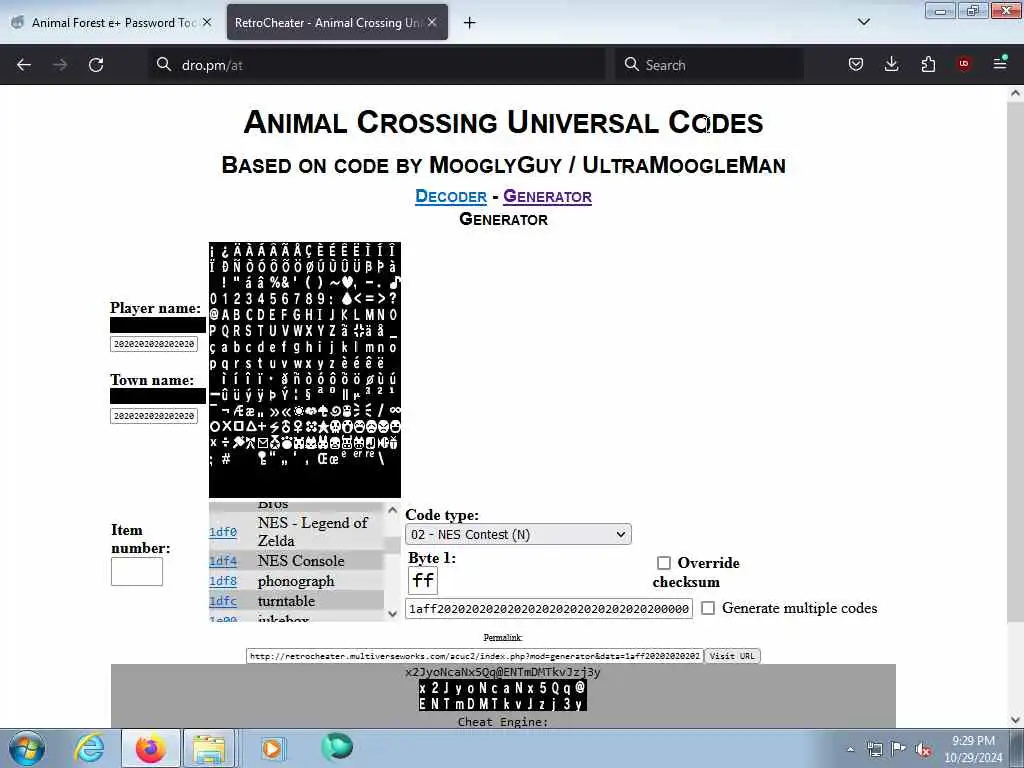The image size is (1024, 768).
Task: List all tabs dropdown arrow
Action: click(863, 22)
